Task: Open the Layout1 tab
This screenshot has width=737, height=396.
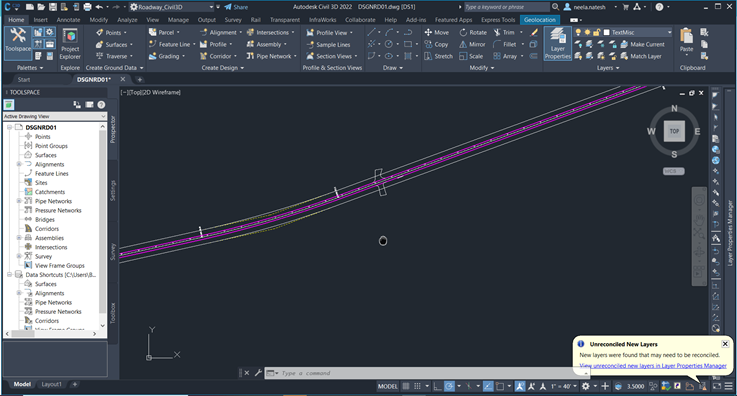Action: [x=51, y=384]
